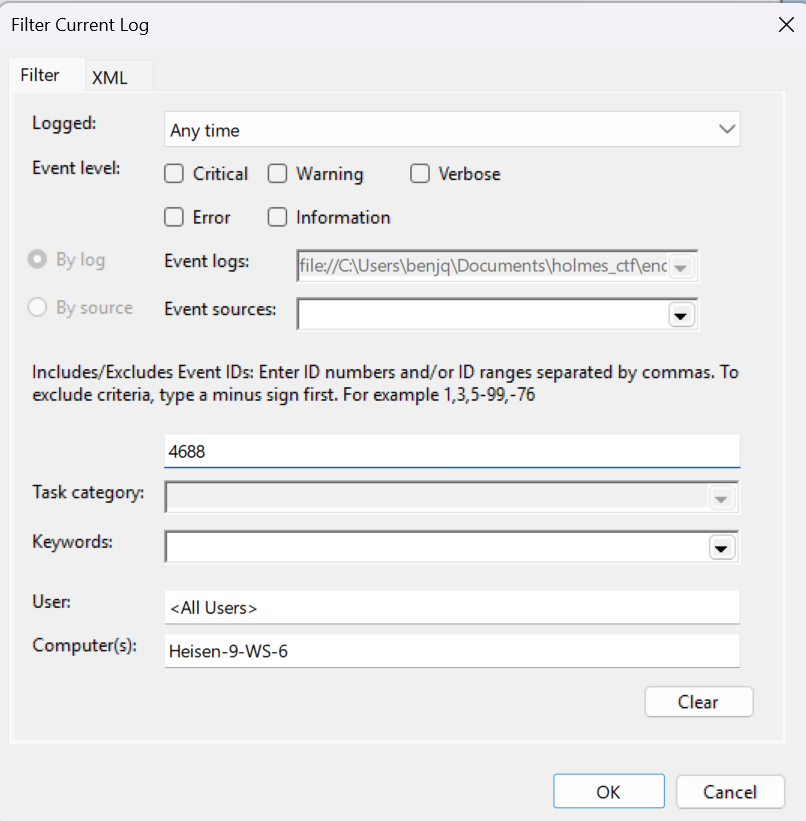Check the Verbose event level box
Image resolution: width=806 pixels, height=821 pixels.
click(420, 174)
